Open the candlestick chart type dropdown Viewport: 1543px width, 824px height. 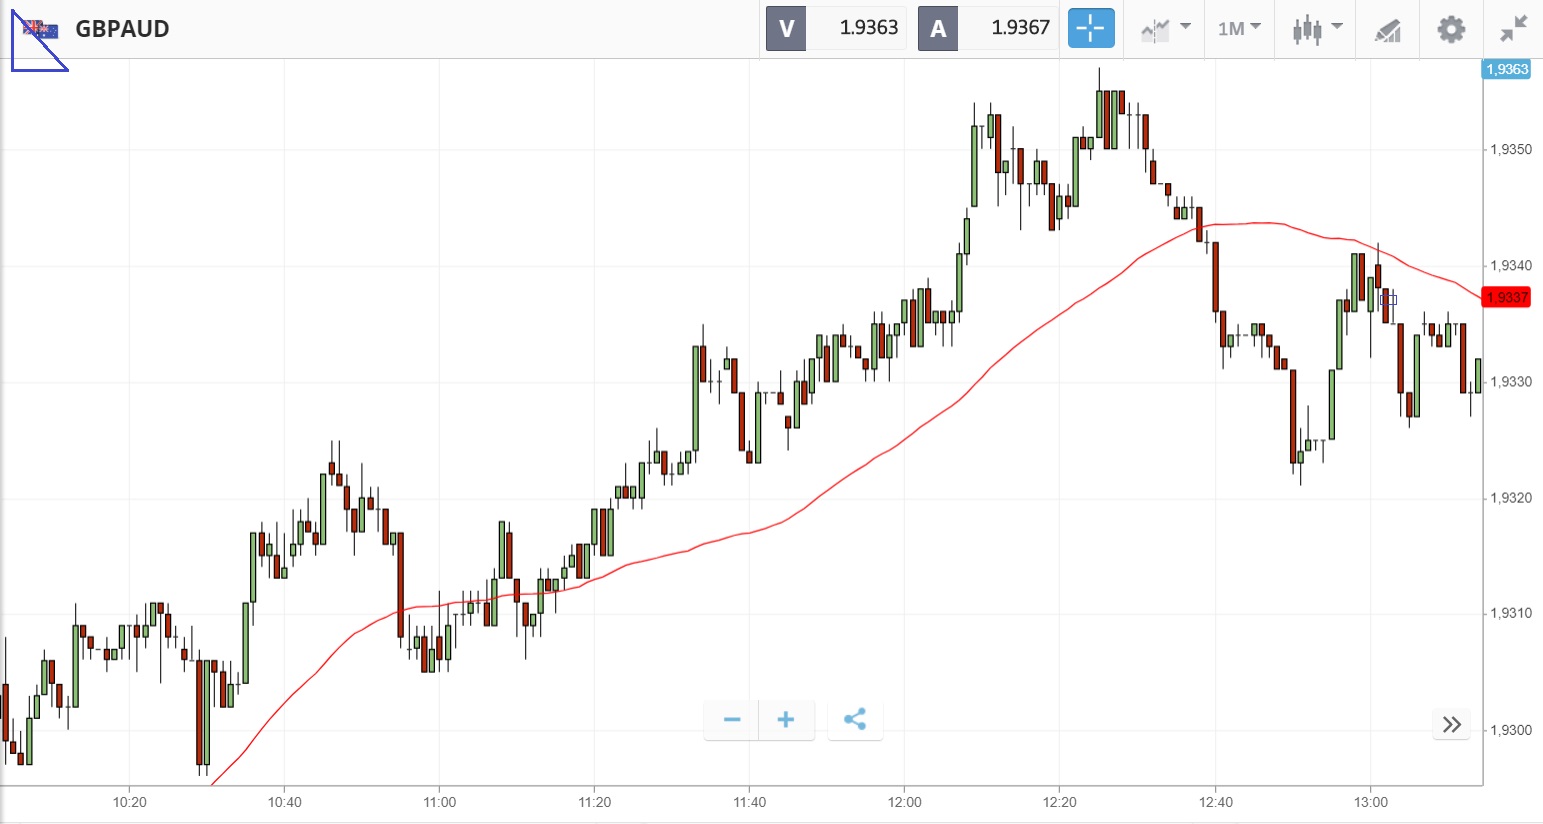tap(1316, 28)
